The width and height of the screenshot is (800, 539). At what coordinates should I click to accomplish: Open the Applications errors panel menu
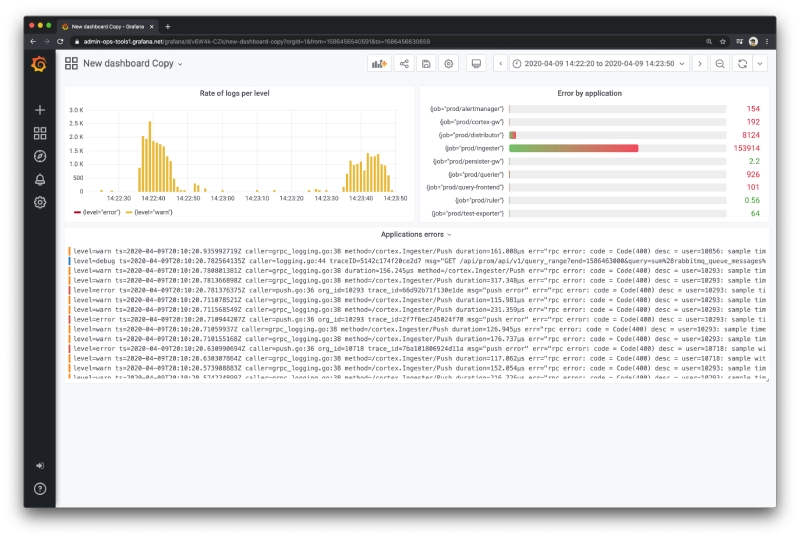pos(416,235)
